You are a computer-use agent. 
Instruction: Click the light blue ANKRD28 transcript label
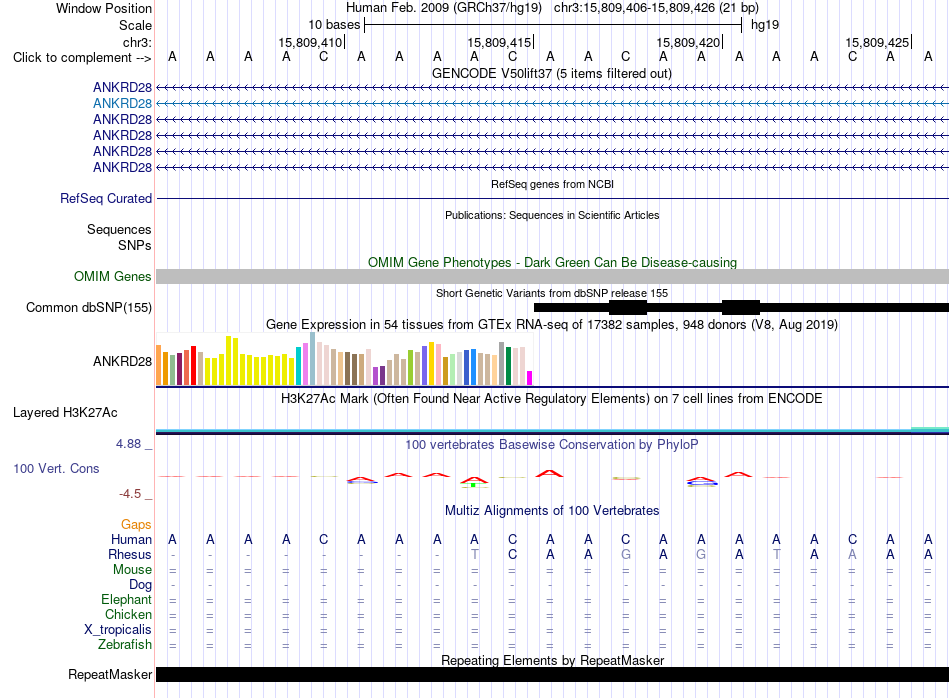(x=122, y=104)
